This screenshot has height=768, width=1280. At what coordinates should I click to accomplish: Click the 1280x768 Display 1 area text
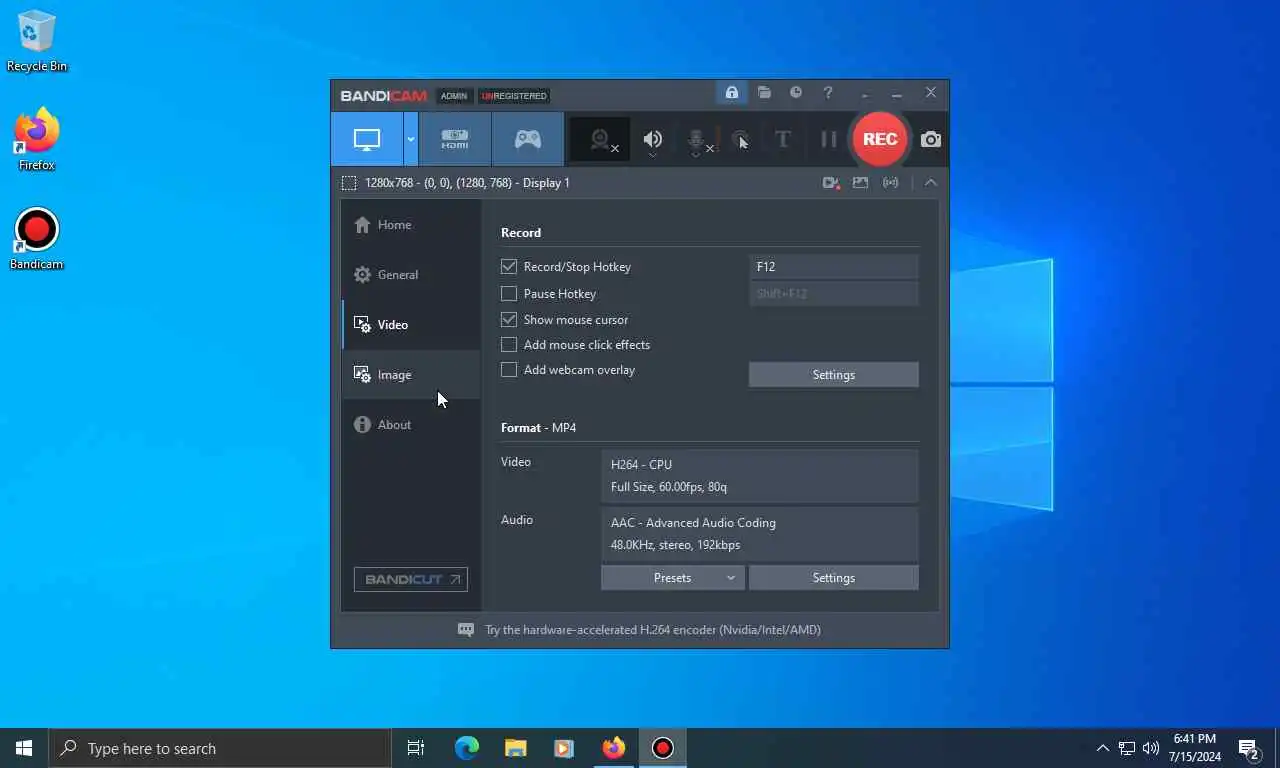point(467,183)
